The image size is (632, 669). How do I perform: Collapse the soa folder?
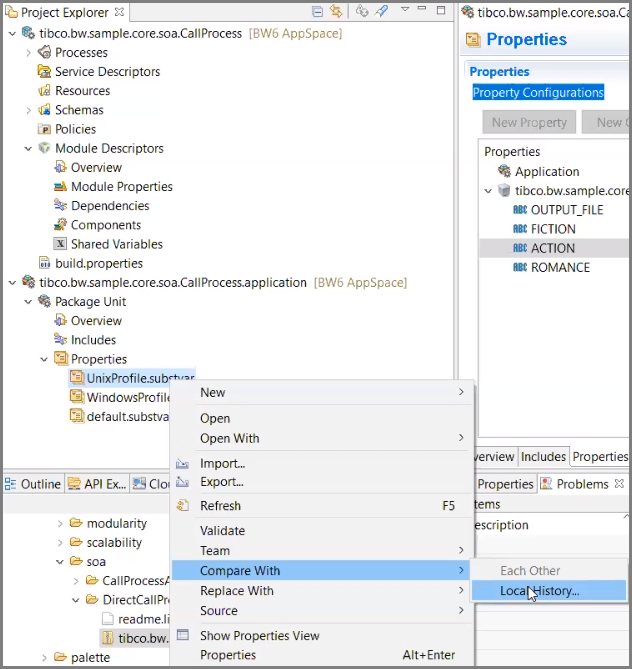60,562
